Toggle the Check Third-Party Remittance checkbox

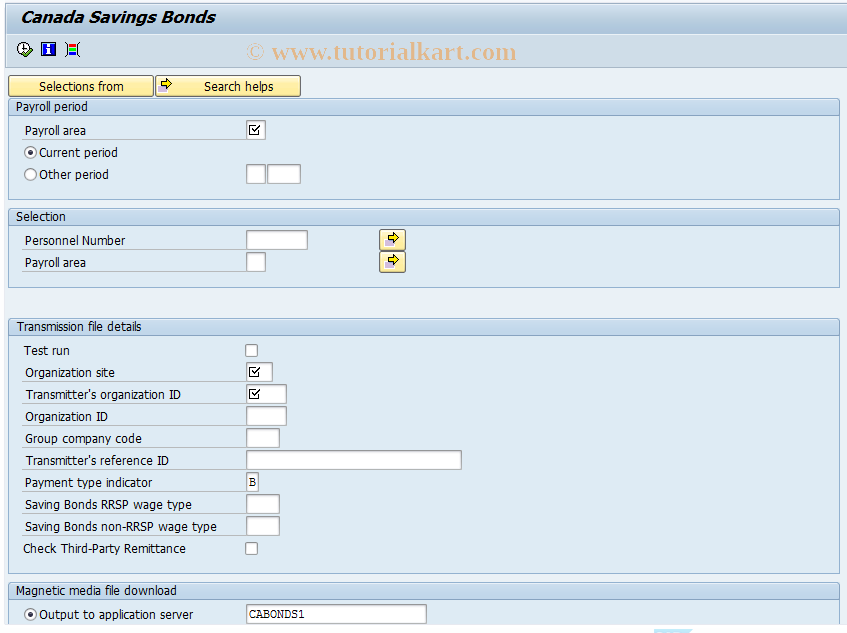point(252,549)
